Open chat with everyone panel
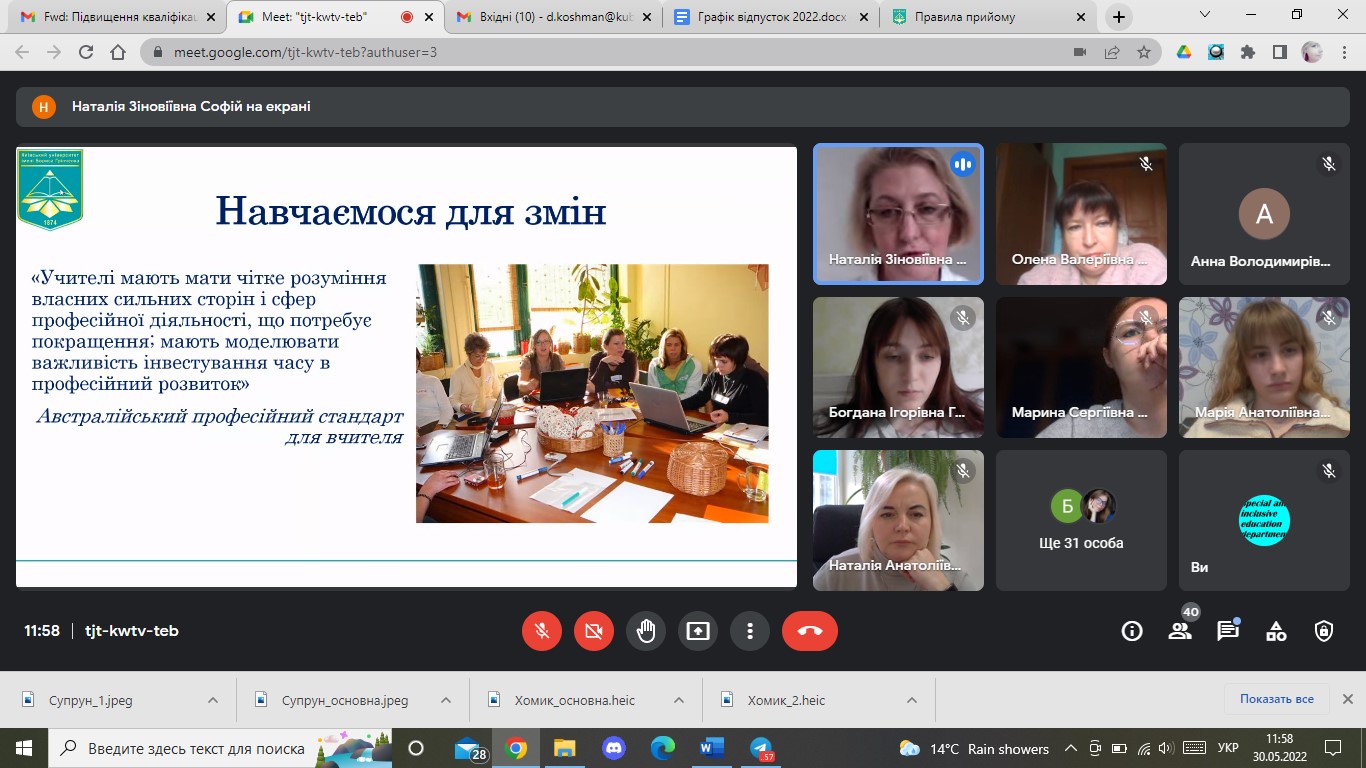The image size is (1366, 768). [1228, 631]
